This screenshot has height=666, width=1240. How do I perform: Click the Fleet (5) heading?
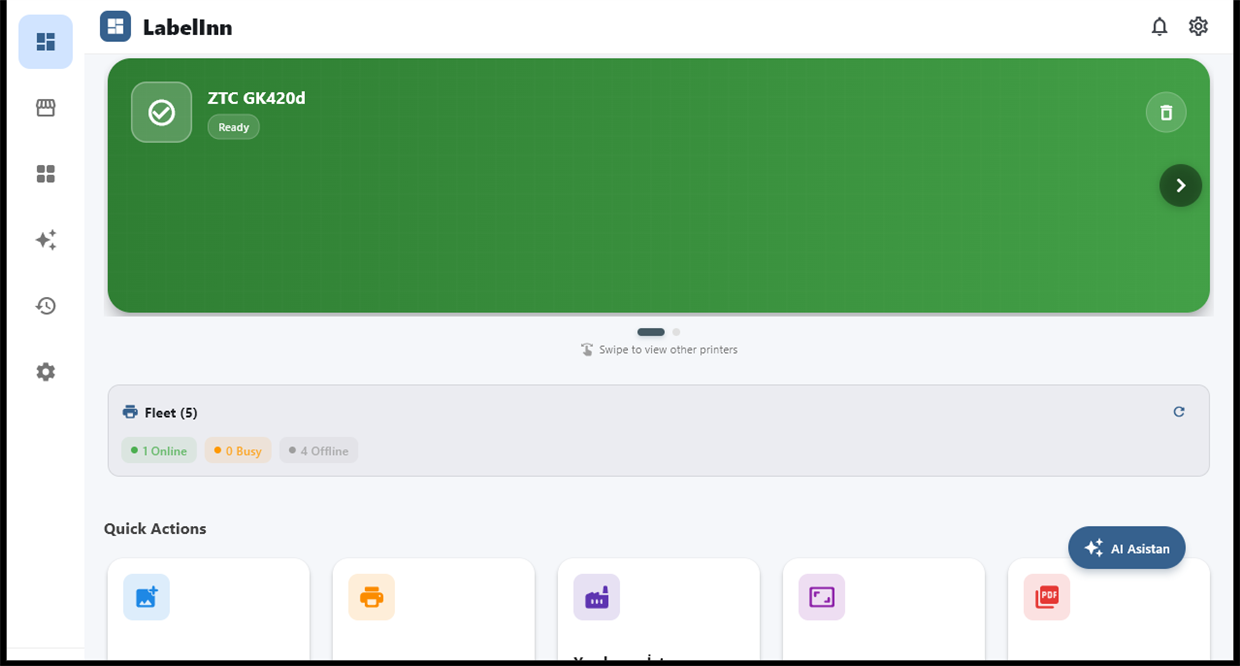point(171,412)
